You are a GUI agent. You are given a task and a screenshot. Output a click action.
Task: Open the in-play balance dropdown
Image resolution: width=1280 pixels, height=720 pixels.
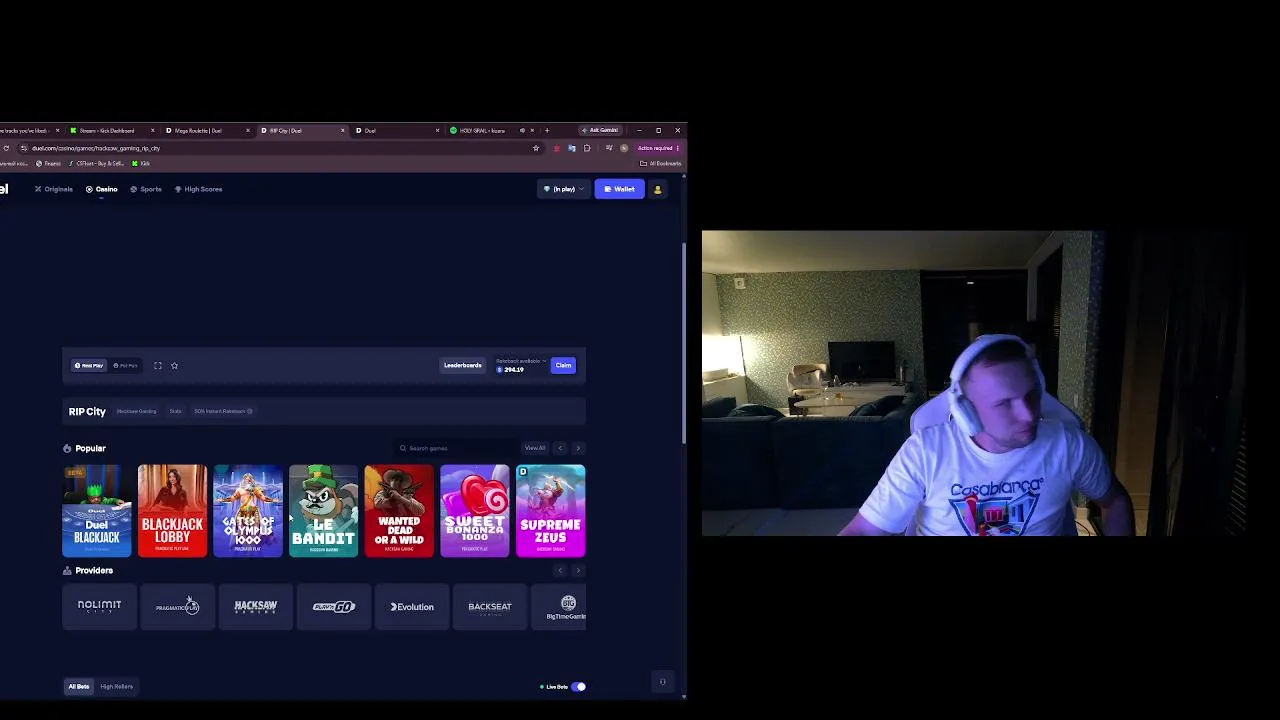(563, 189)
